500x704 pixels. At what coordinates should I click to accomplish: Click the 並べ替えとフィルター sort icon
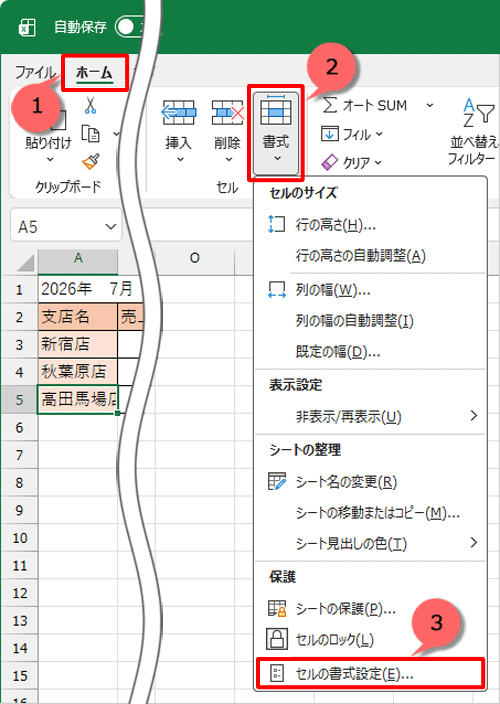[x=478, y=113]
